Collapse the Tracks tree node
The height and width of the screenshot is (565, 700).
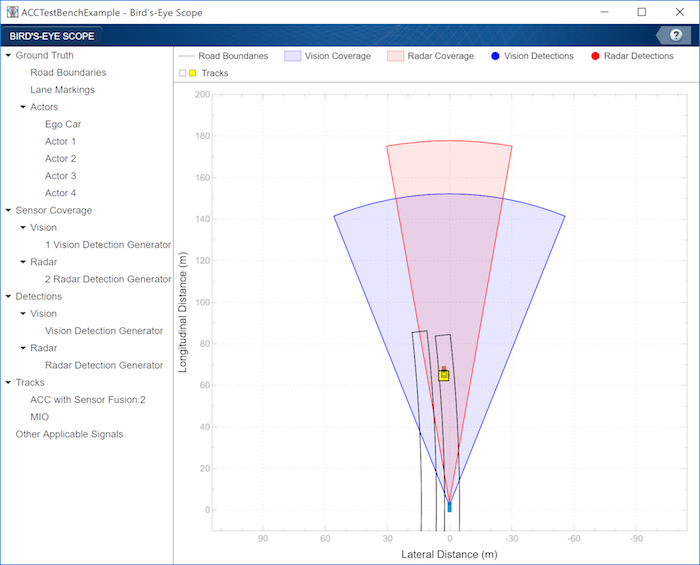[8, 382]
